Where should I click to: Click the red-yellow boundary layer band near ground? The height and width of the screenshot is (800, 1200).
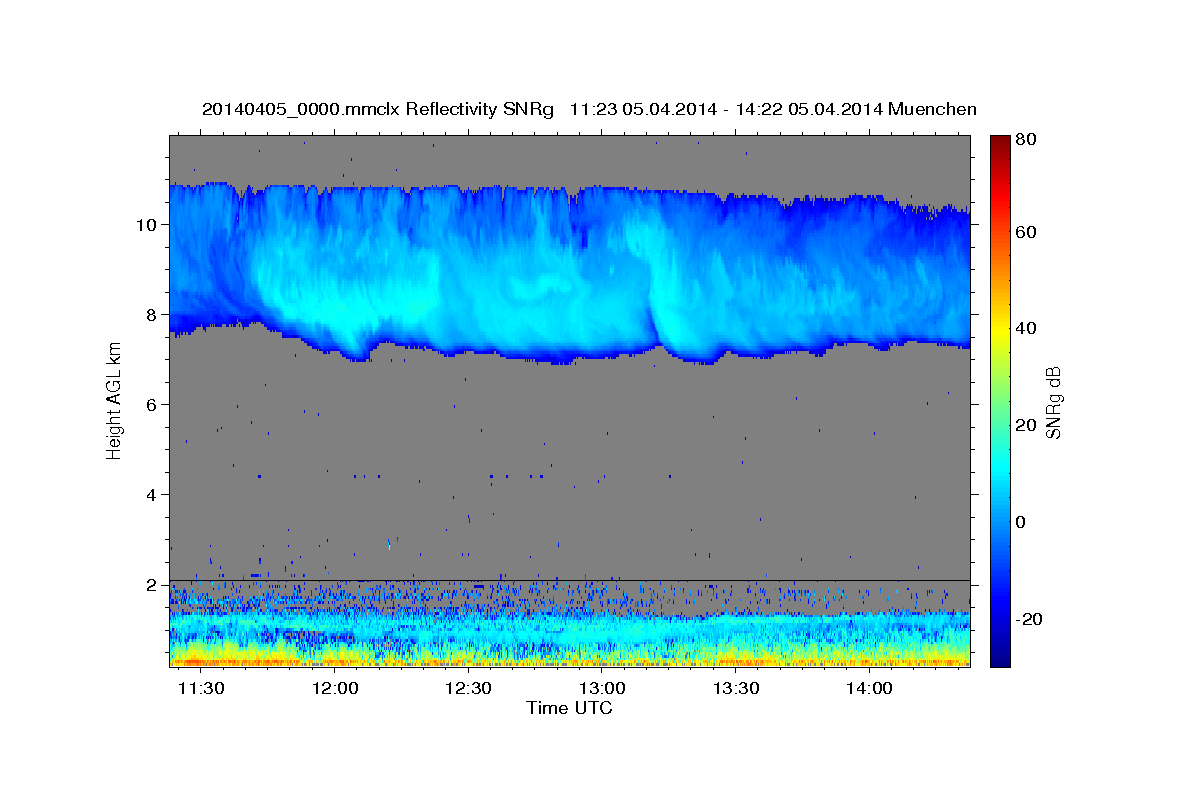point(570,657)
